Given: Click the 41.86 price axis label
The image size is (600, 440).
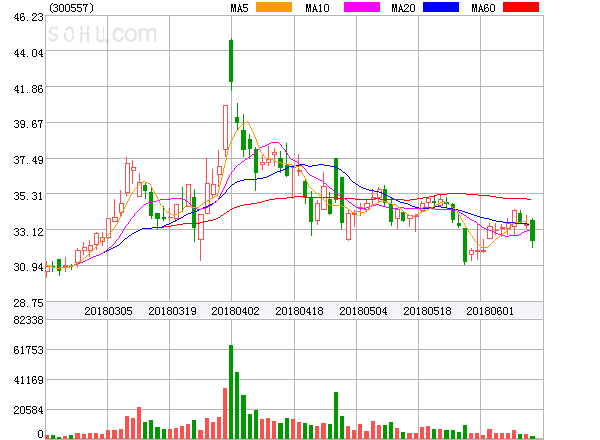Looking at the screenshot, I should tap(29, 89).
